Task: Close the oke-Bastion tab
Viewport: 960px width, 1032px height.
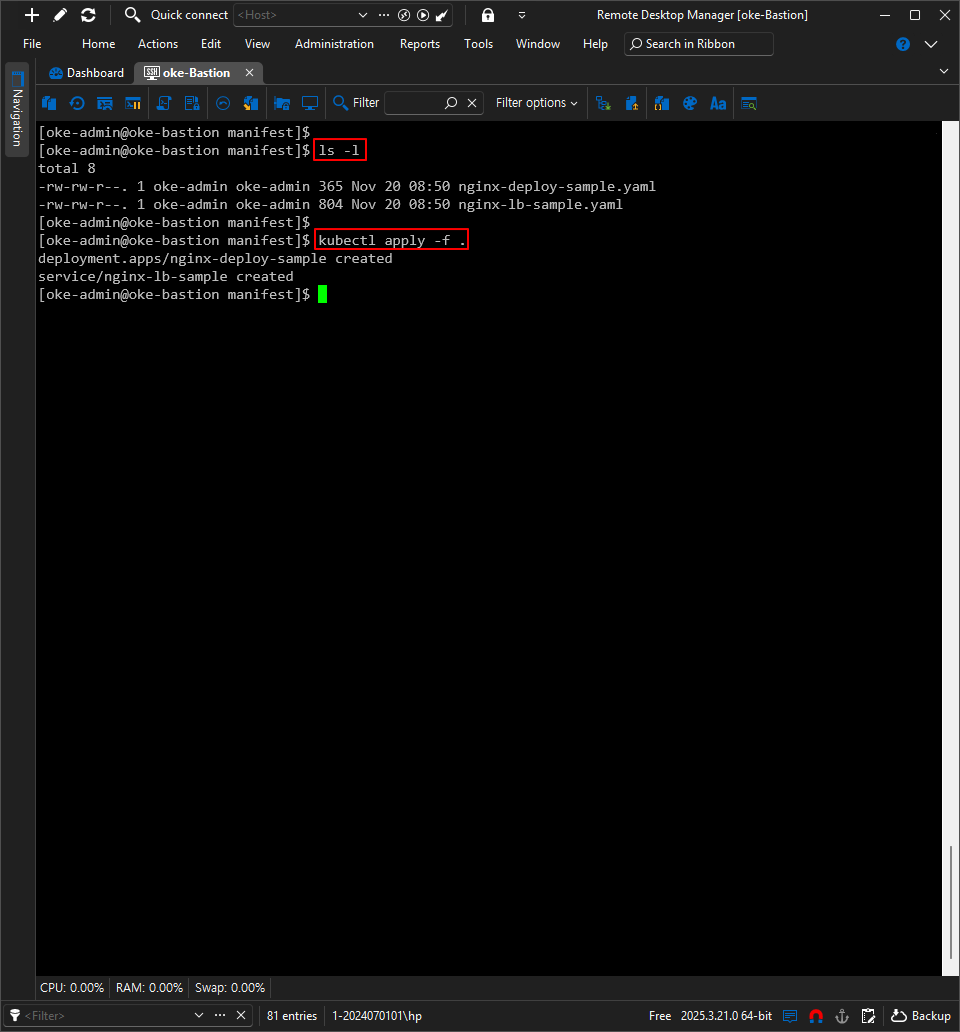Action: click(250, 73)
